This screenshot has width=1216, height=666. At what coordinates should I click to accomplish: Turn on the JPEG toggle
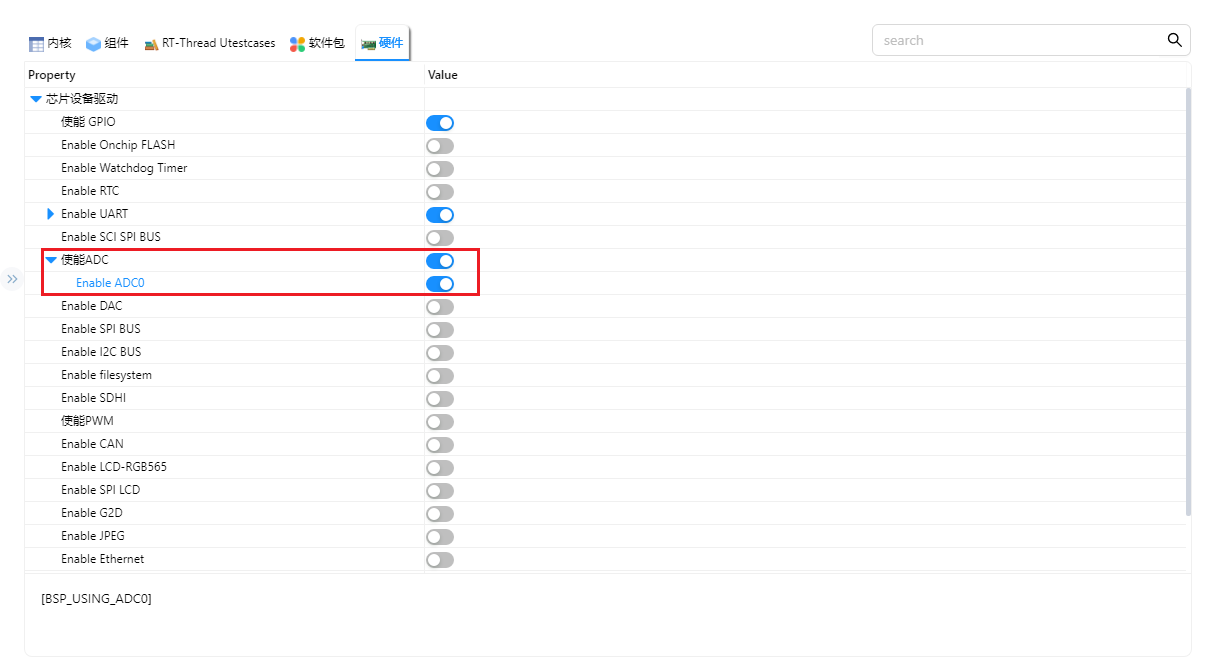(440, 537)
